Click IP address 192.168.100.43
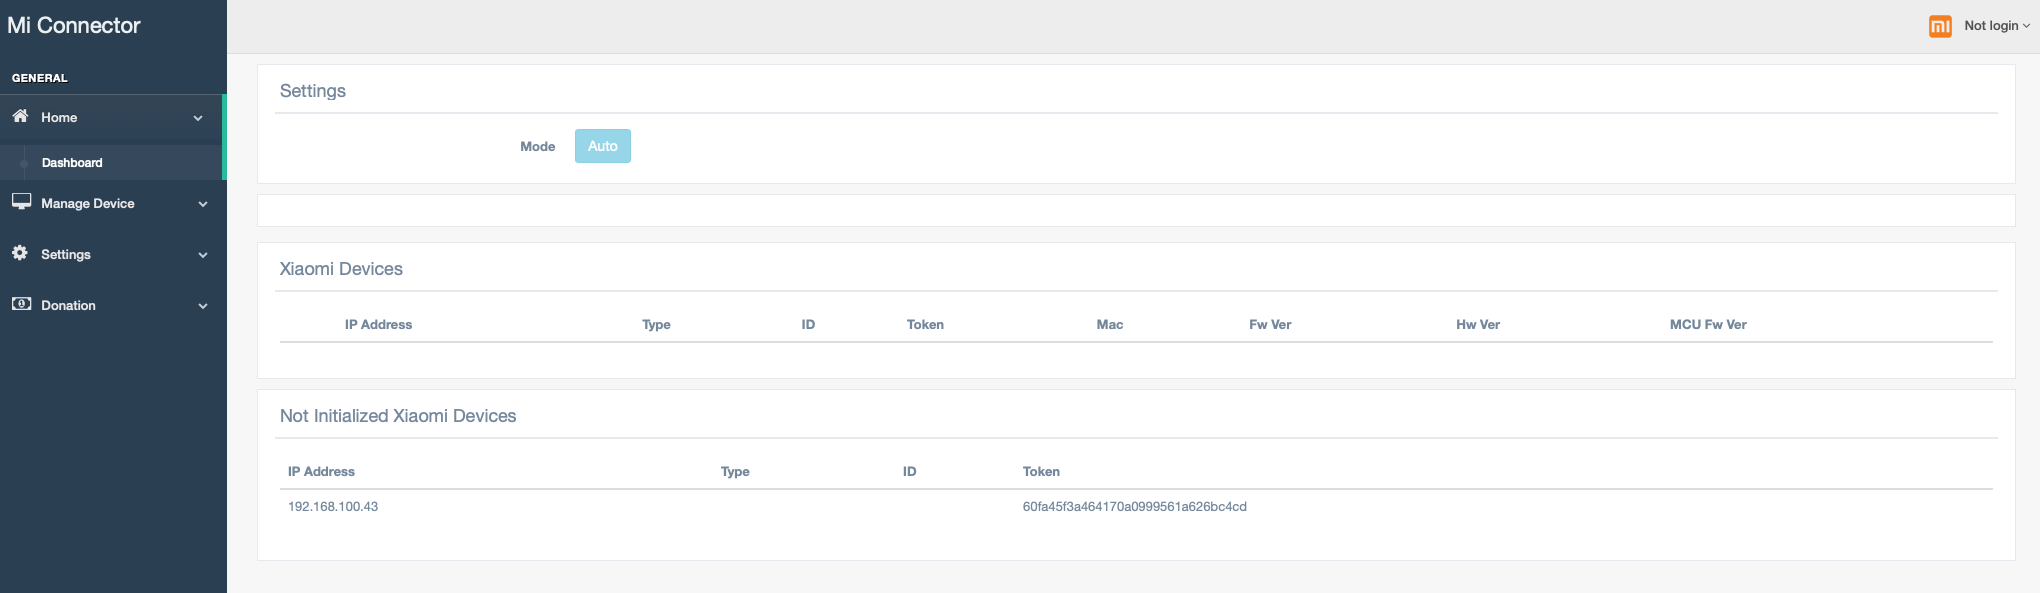This screenshot has height=593, width=2040. click(333, 507)
